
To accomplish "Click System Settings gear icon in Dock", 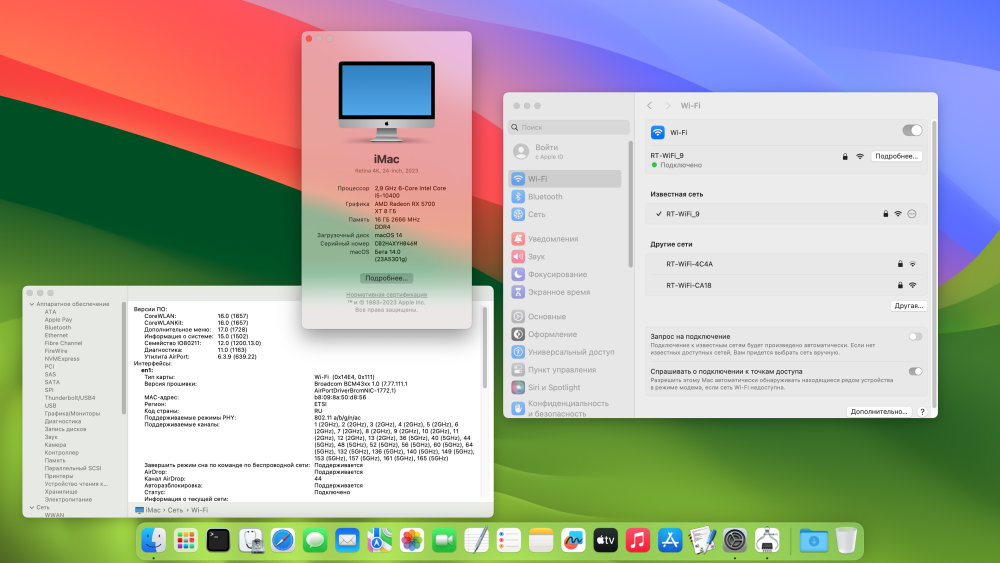I will (x=735, y=541).
